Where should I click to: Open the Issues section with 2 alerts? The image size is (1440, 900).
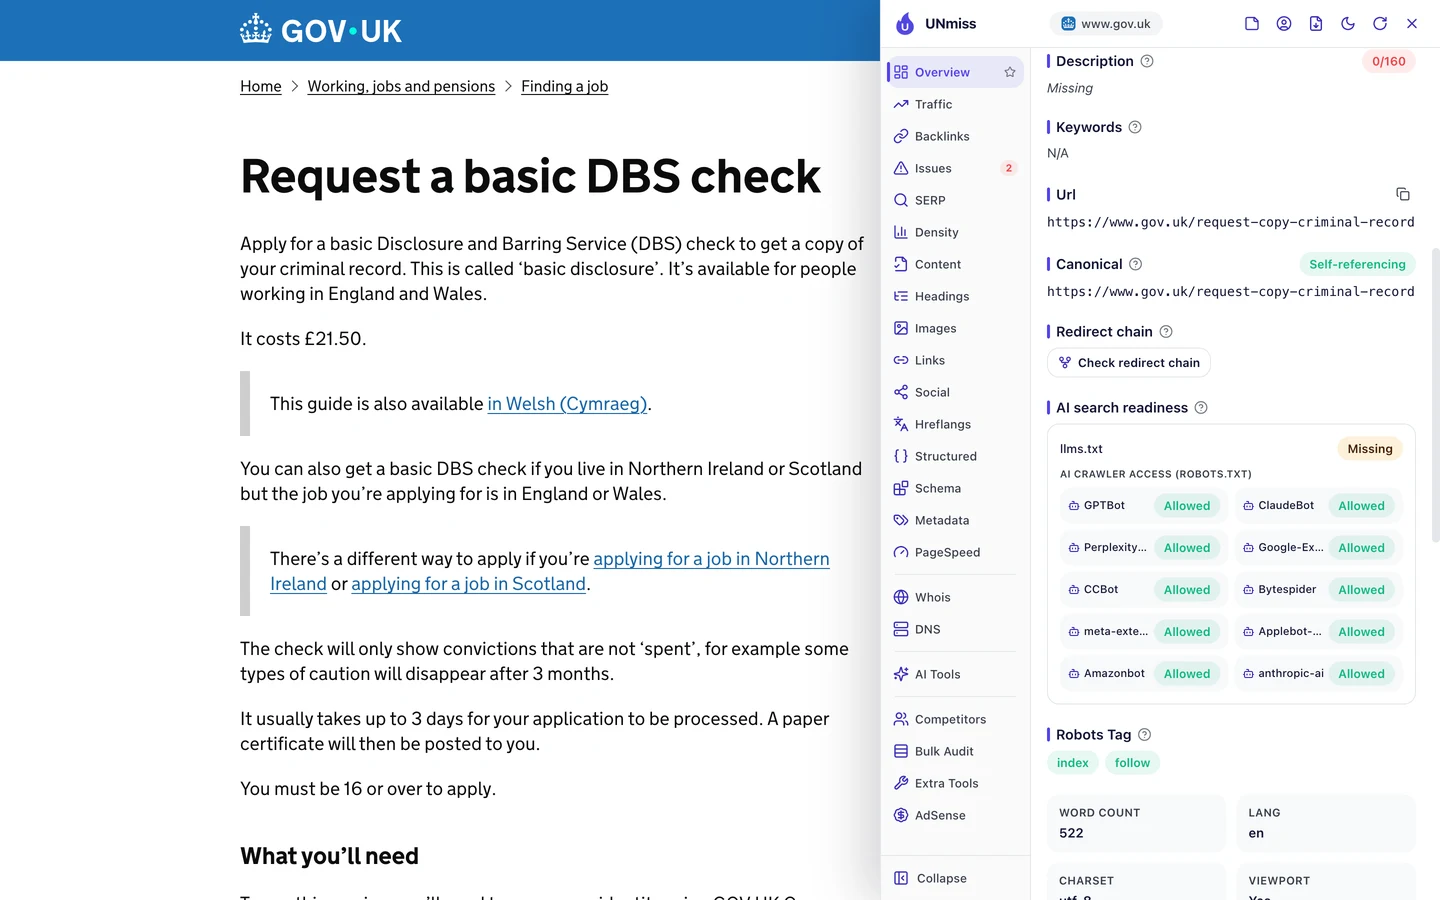pyautogui.click(x=955, y=168)
